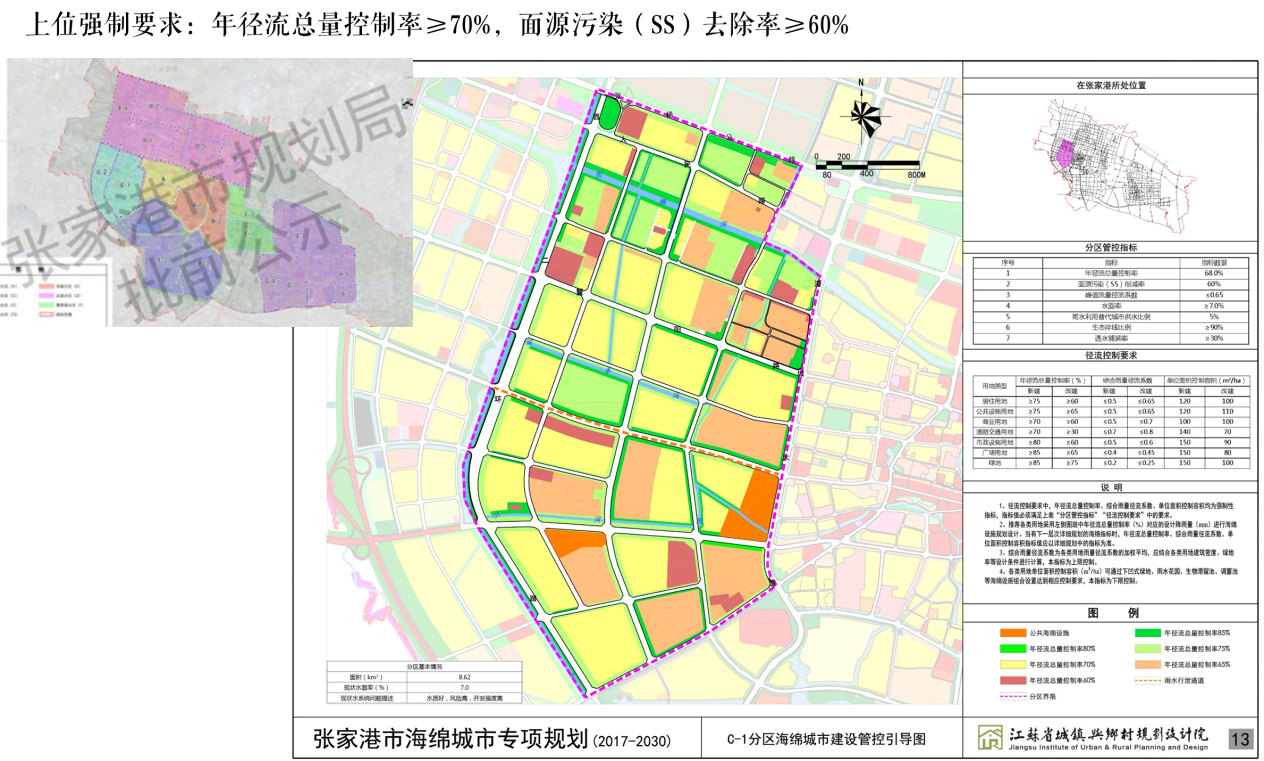Click the 径流控制要求 table heading
Viewport: 1264px width, 761px height.
1111,355
